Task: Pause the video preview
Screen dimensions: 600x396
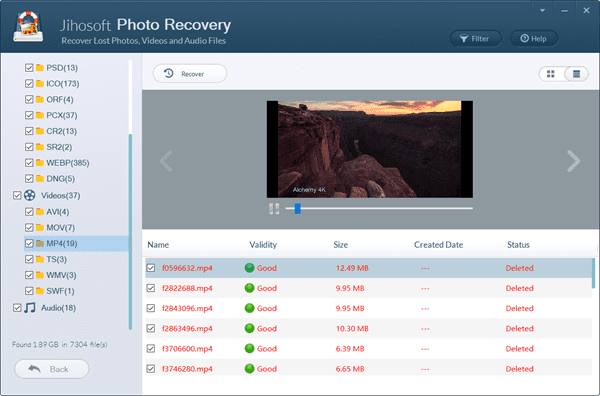Action: click(274, 209)
